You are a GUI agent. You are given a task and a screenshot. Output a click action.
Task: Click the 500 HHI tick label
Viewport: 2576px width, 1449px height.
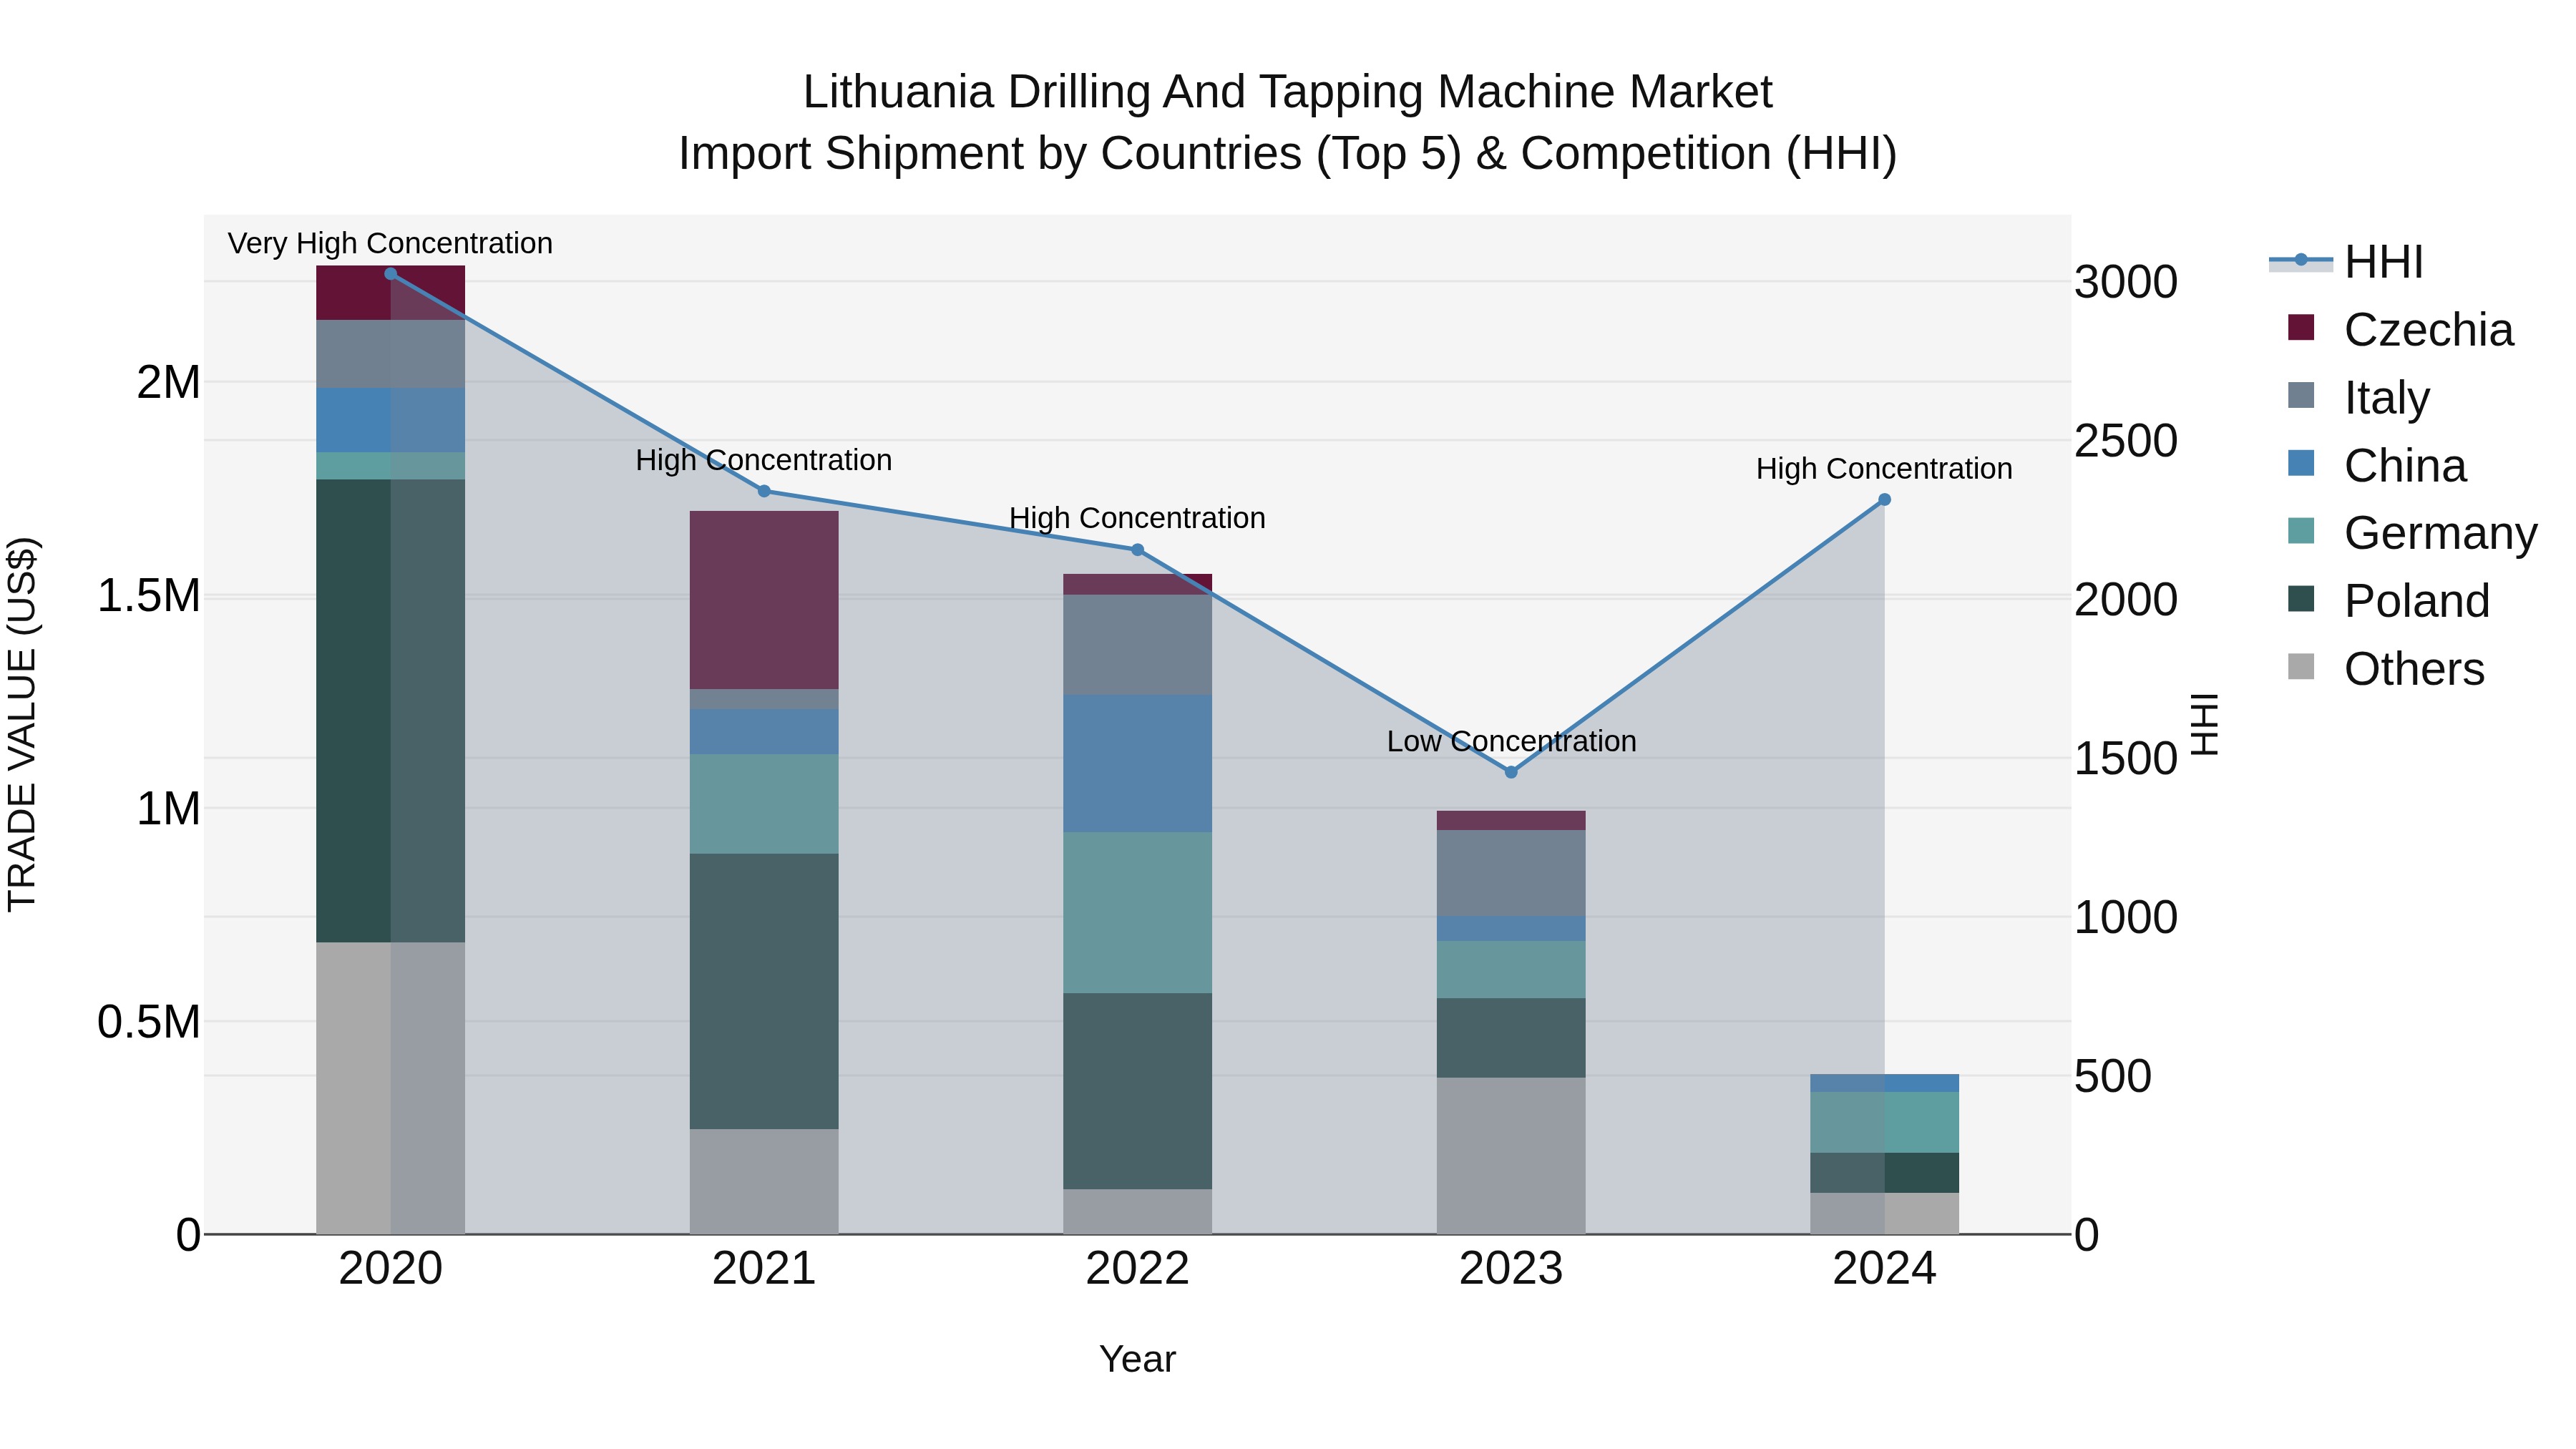pos(2113,1077)
